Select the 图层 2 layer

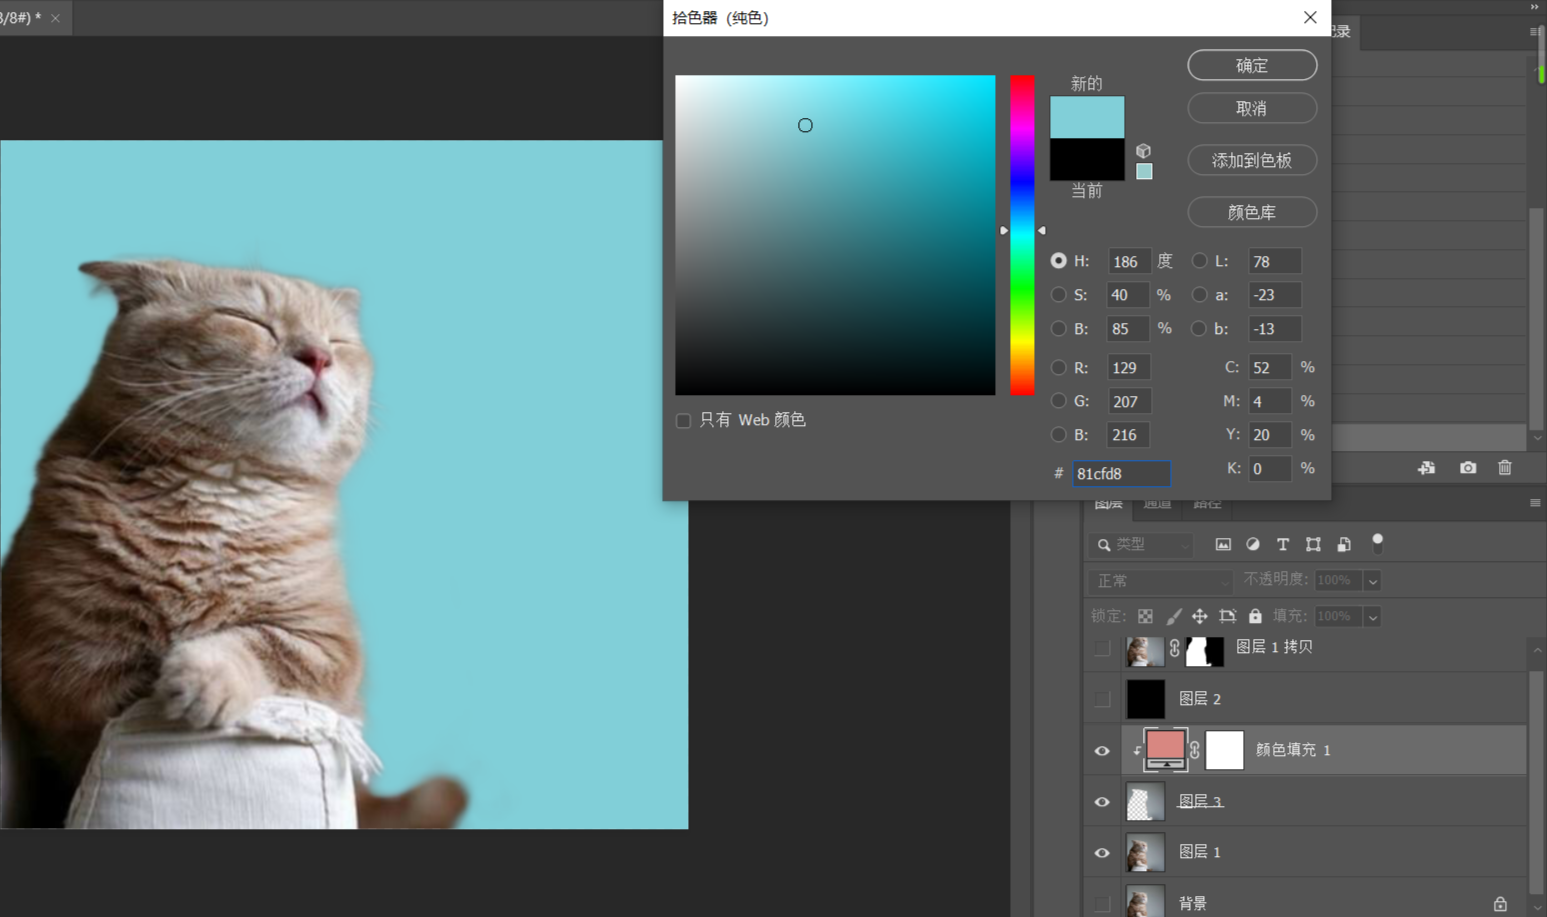point(1306,699)
